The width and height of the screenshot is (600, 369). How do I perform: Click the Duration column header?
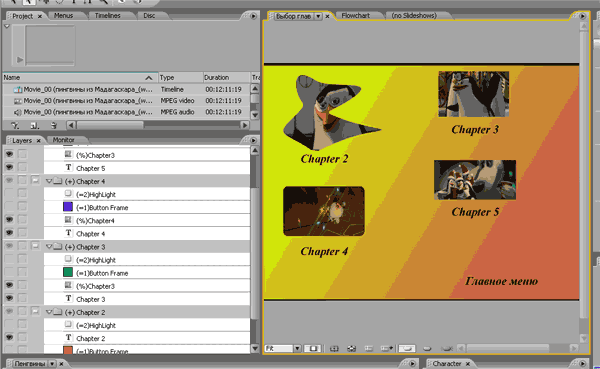click(226, 78)
